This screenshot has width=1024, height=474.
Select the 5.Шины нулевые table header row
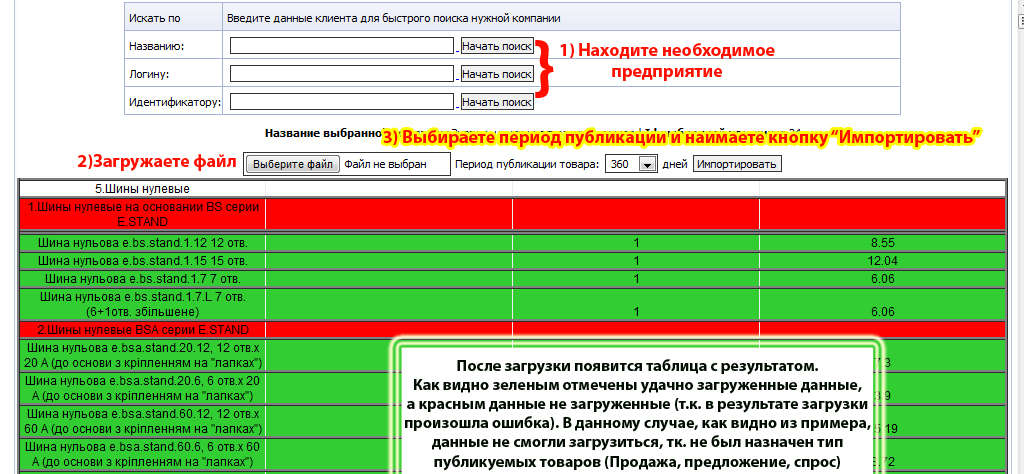point(142,189)
